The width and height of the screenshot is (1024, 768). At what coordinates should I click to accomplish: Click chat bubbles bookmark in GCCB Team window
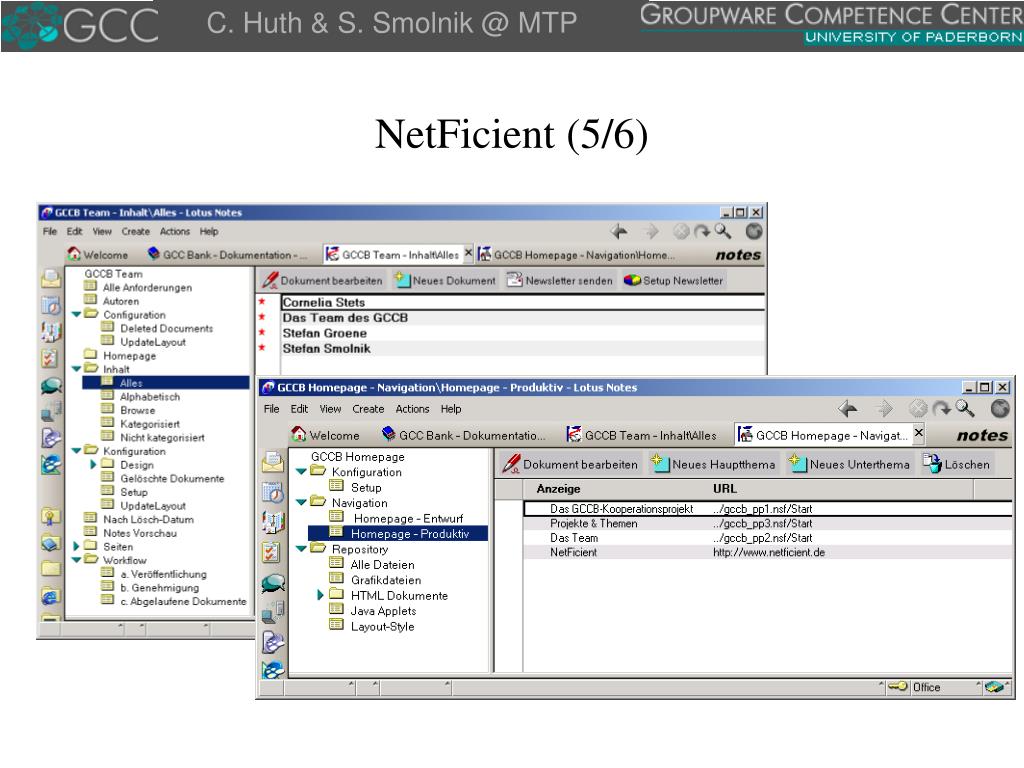pyautogui.click(x=52, y=386)
